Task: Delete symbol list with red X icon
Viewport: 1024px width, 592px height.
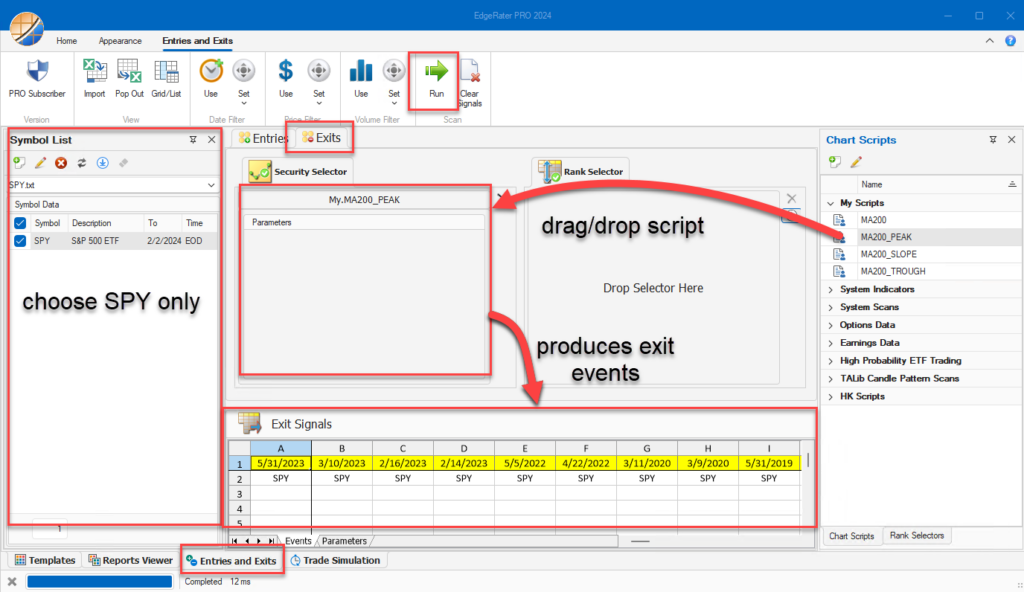Action: pyautogui.click(x=61, y=163)
